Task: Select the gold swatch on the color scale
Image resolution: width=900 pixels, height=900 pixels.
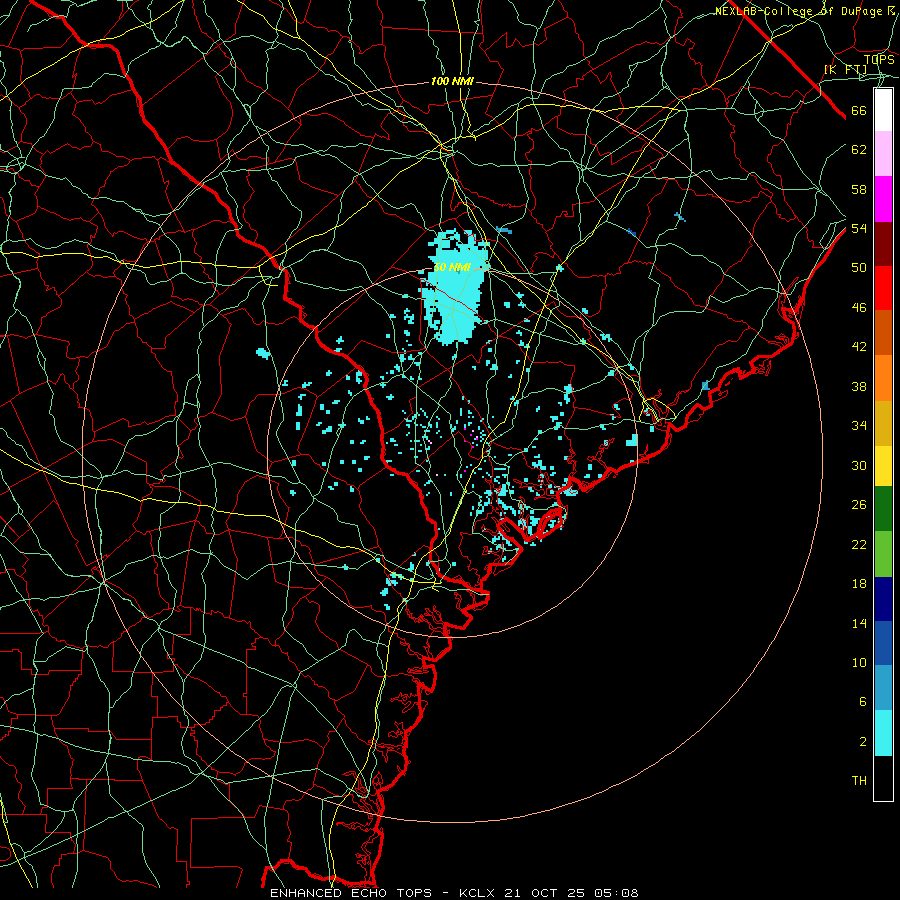Action: (883, 423)
